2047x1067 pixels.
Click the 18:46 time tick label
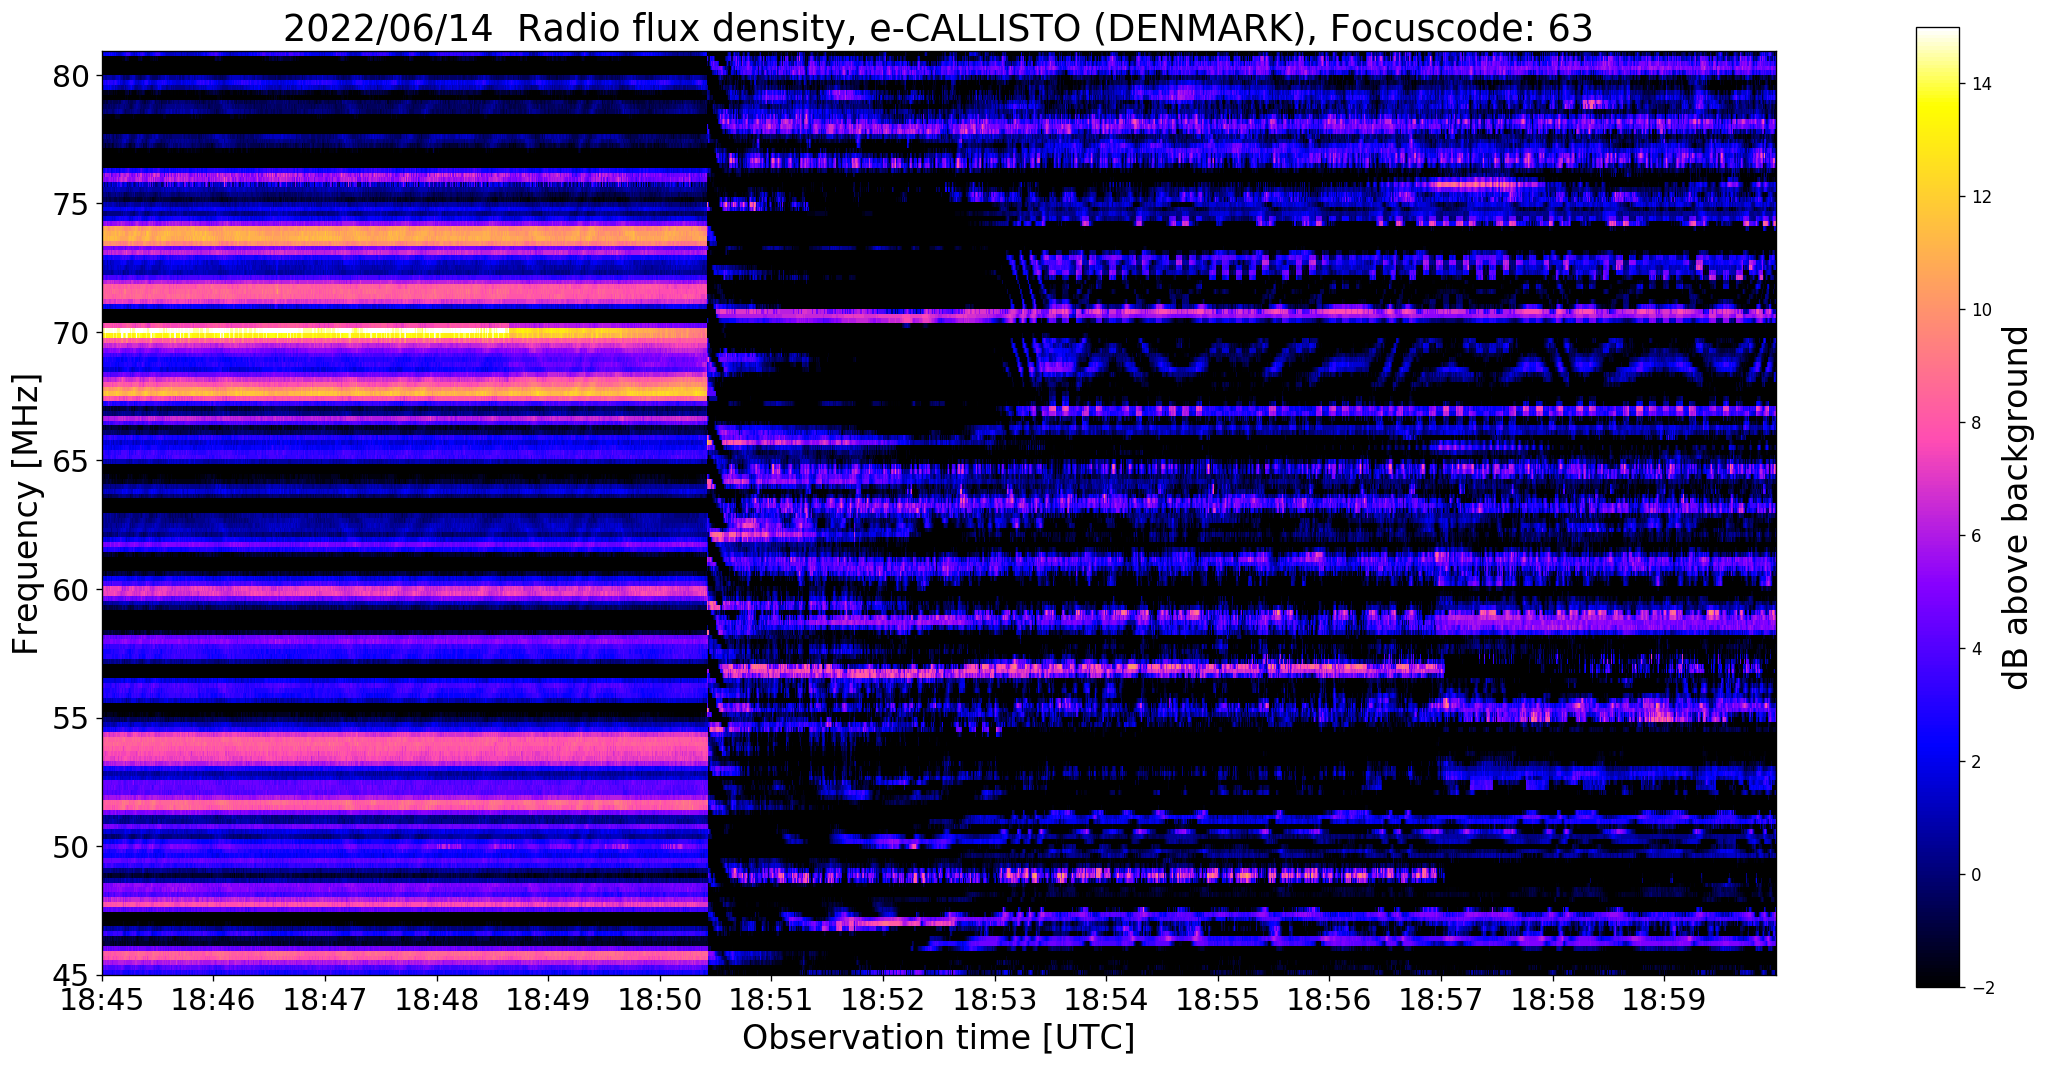point(212,1000)
